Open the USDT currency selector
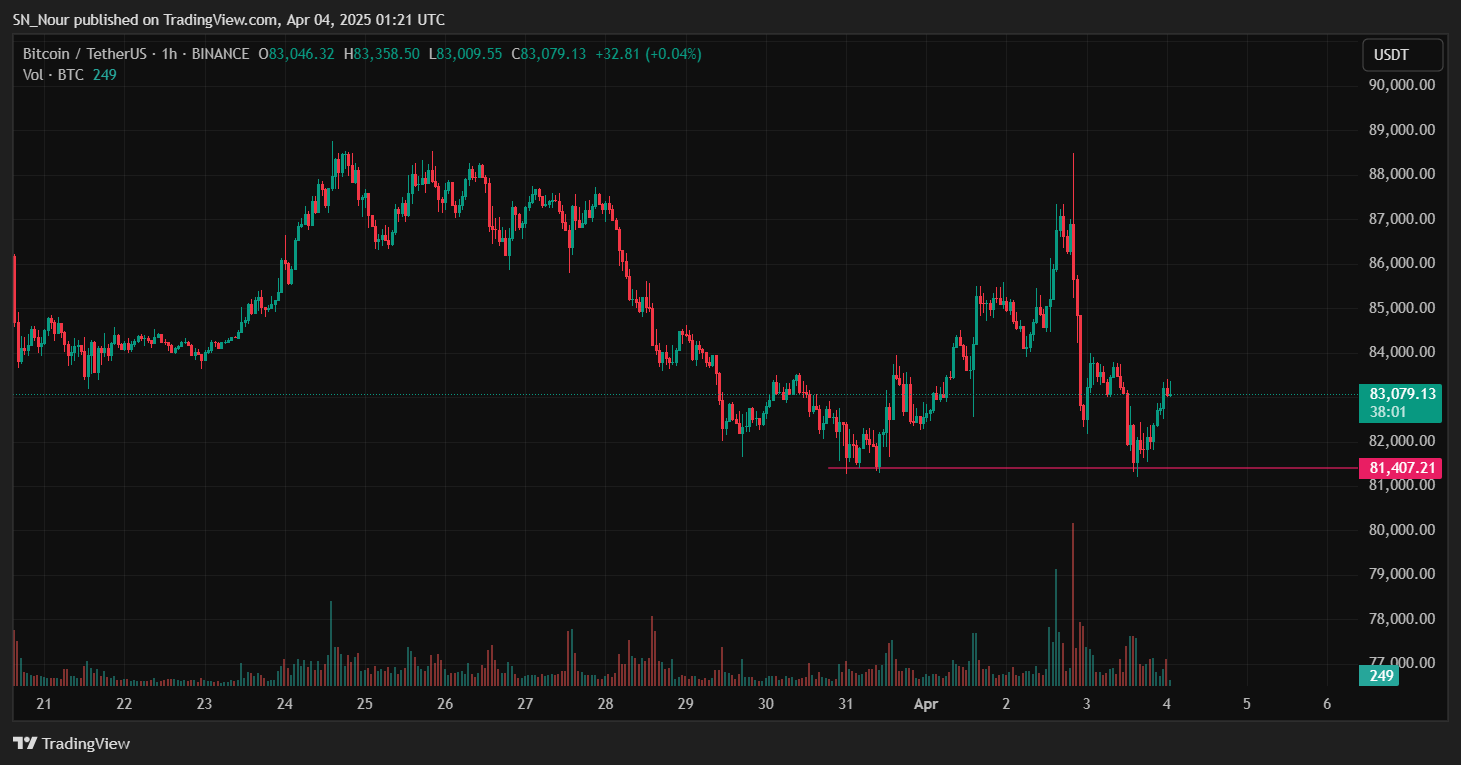1461x765 pixels. (x=1403, y=55)
